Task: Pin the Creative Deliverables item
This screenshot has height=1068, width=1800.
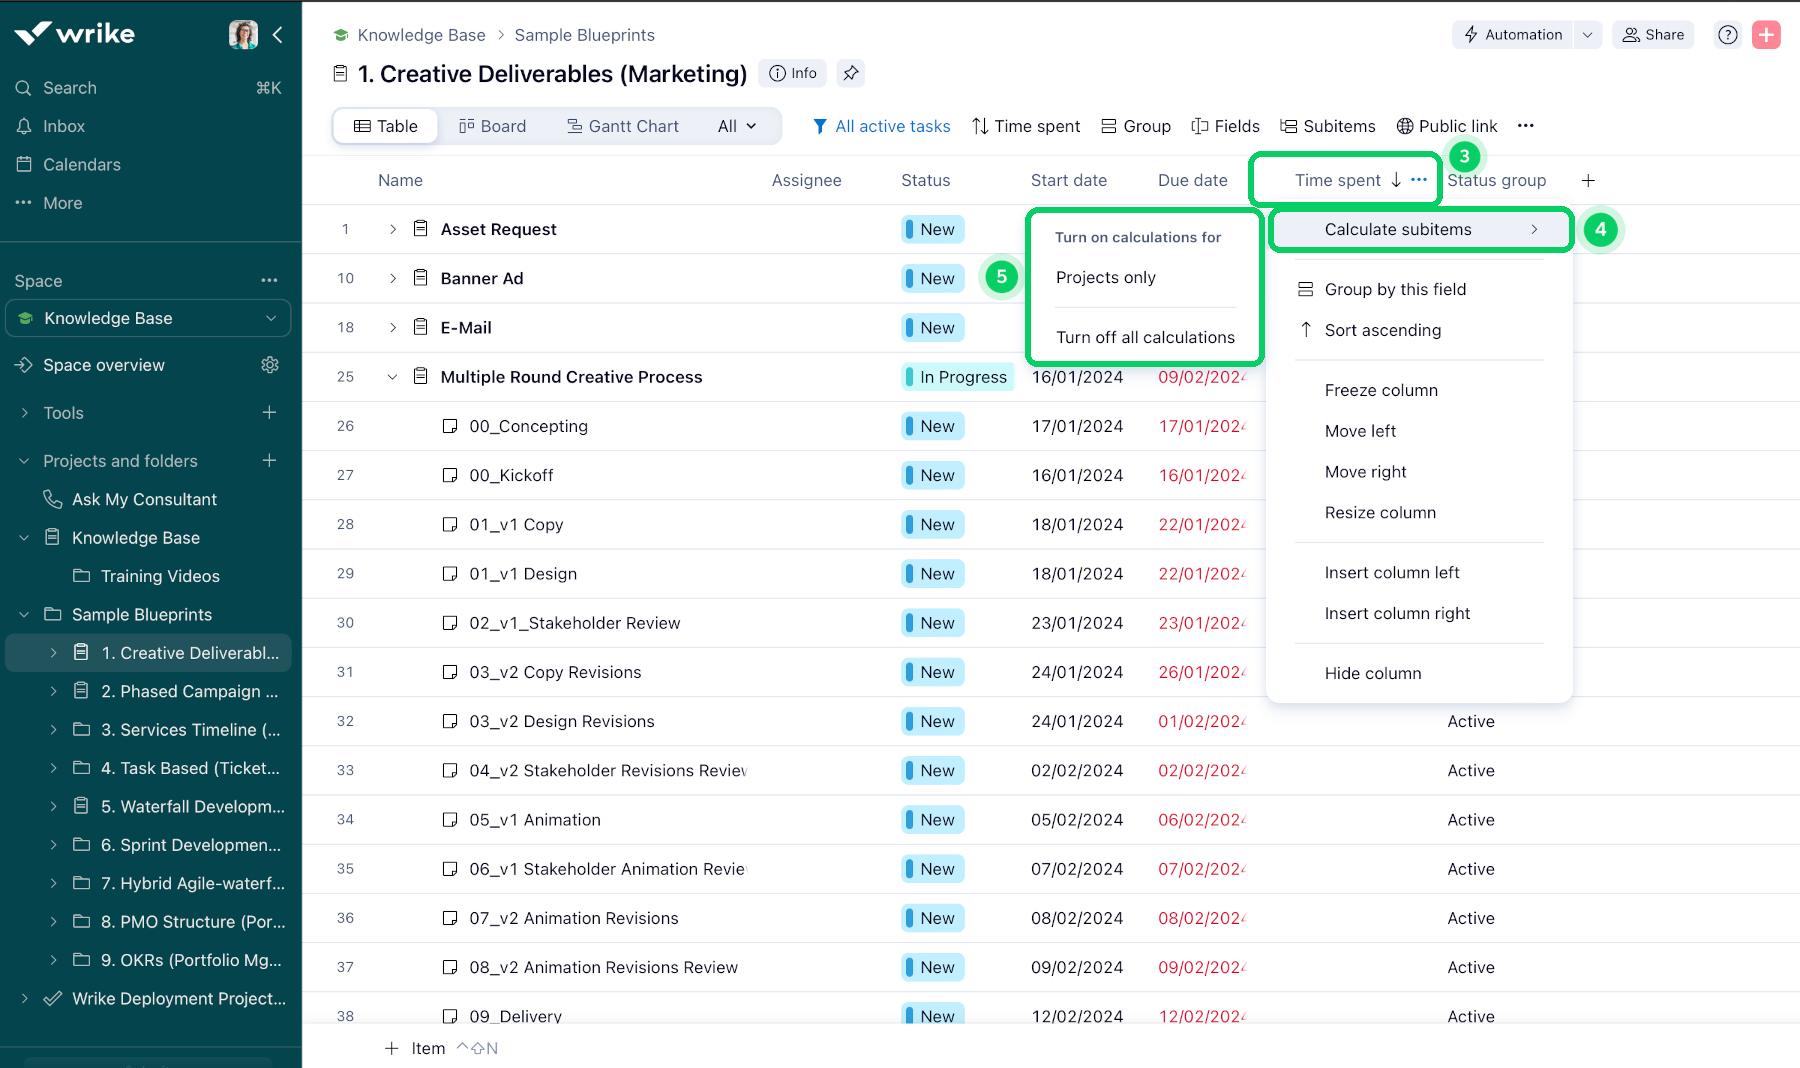Action: pyautogui.click(x=851, y=73)
